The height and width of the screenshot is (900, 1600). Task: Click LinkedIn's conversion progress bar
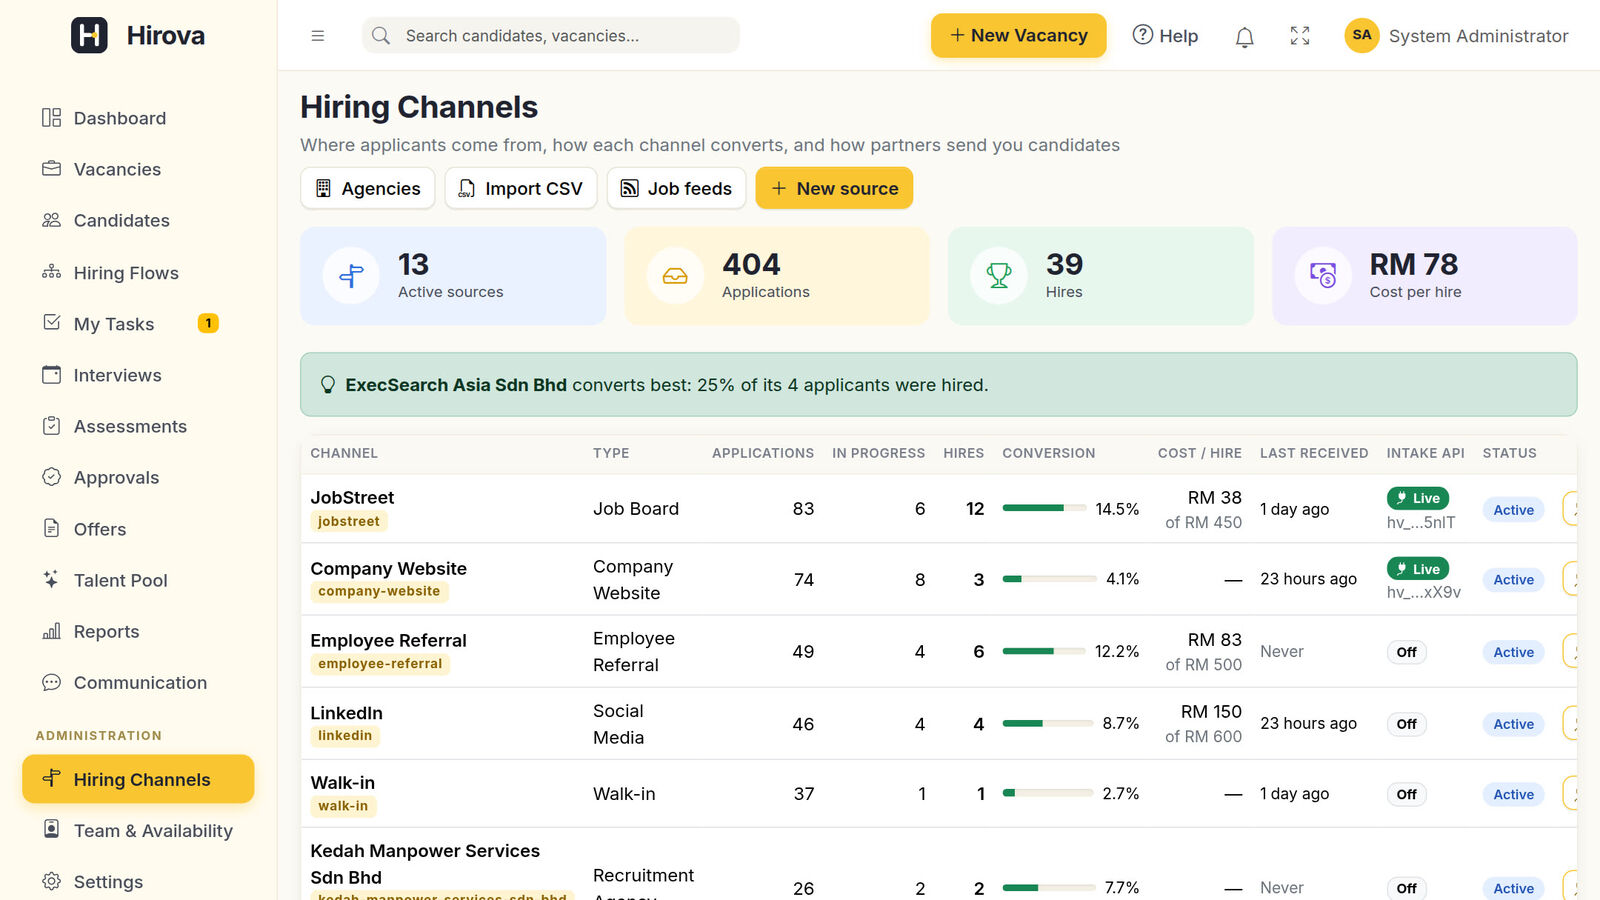[1048, 723]
